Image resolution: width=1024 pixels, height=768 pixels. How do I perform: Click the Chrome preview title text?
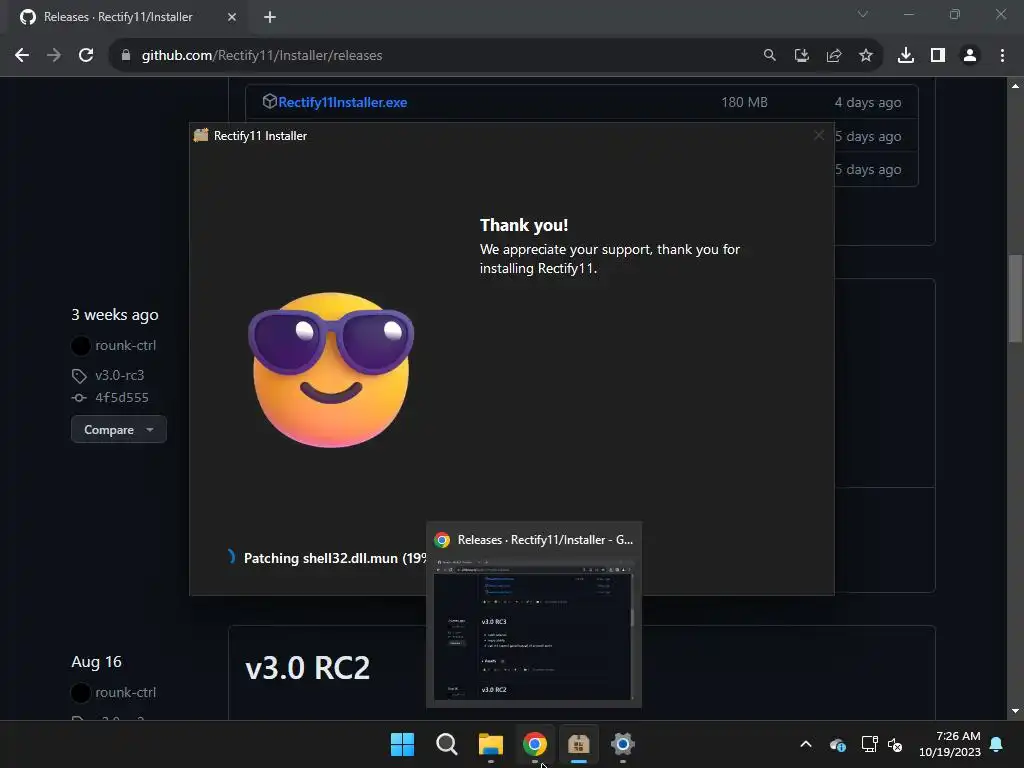pos(545,540)
